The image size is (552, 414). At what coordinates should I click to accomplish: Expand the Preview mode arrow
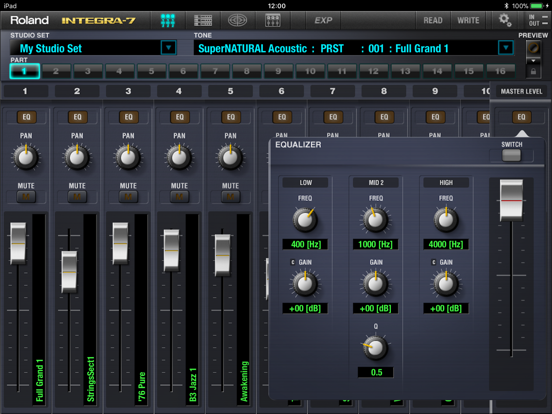pos(533,61)
